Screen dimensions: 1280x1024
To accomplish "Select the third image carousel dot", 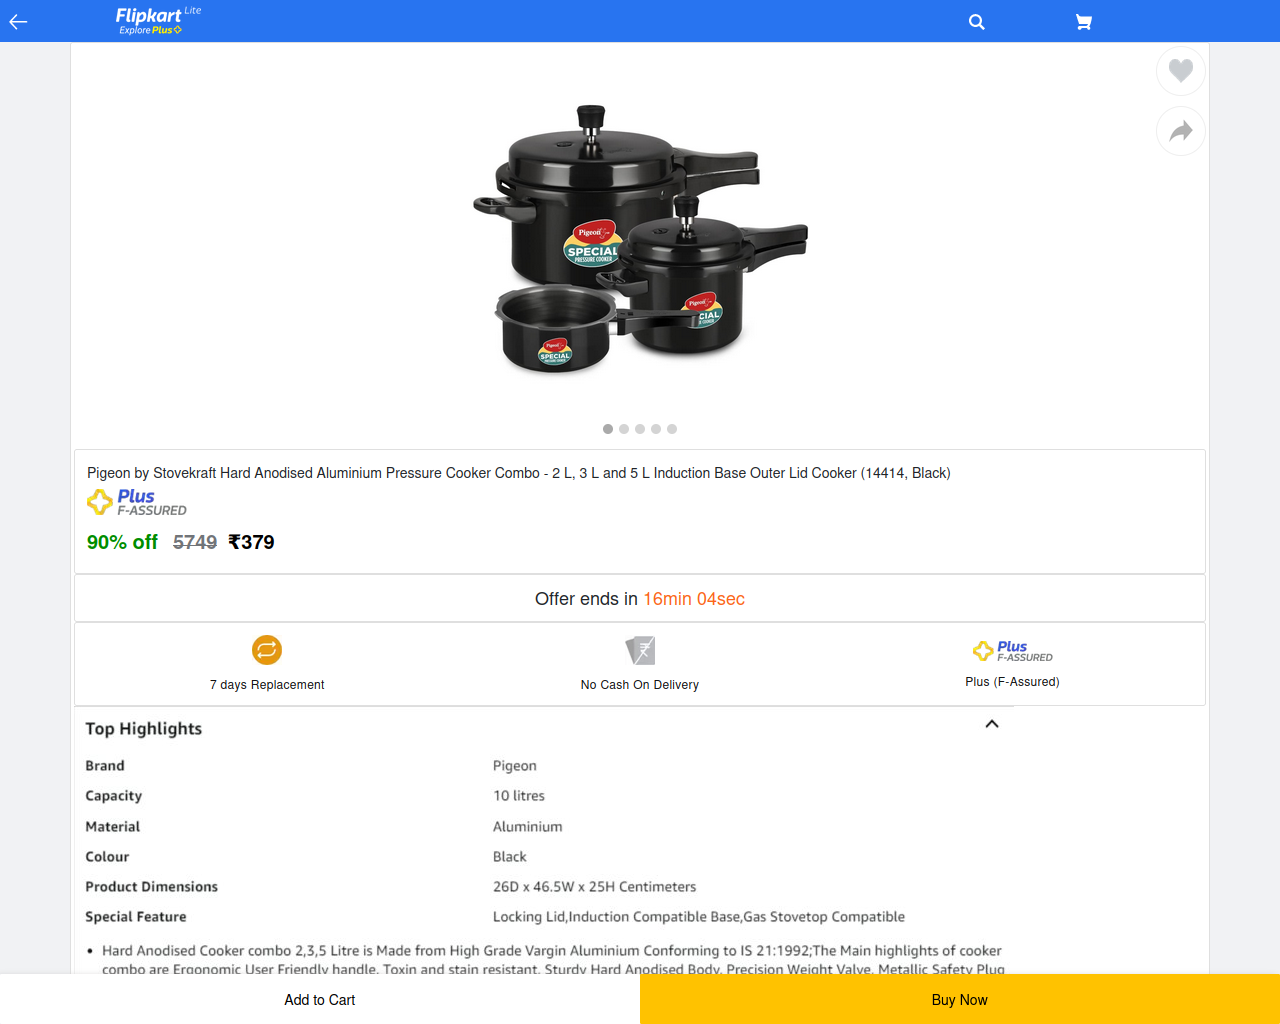I will [x=640, y=429].
